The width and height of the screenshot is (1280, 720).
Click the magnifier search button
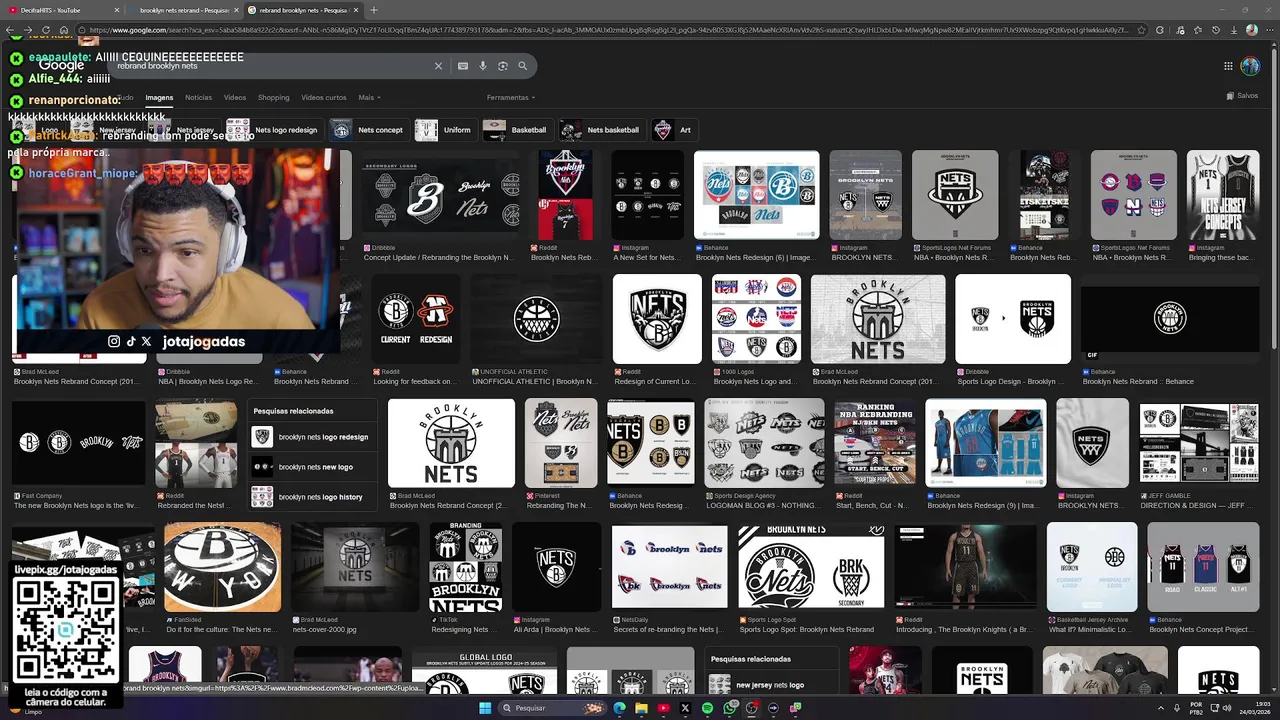(522, 66)
